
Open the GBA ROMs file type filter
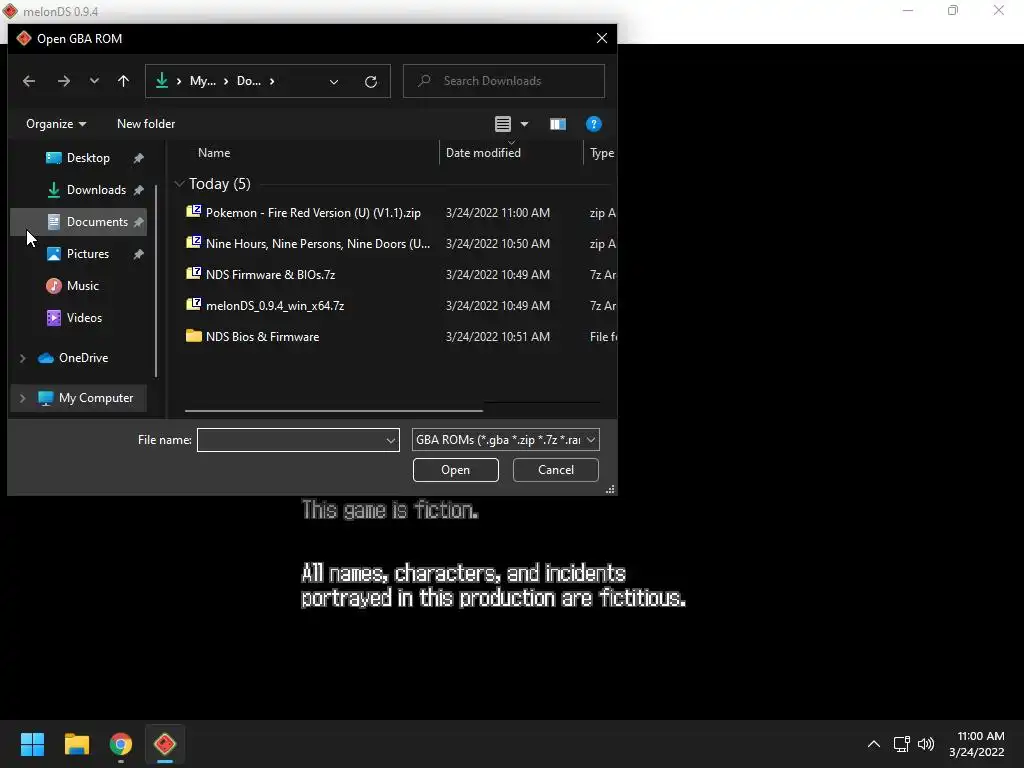(505, 440)
